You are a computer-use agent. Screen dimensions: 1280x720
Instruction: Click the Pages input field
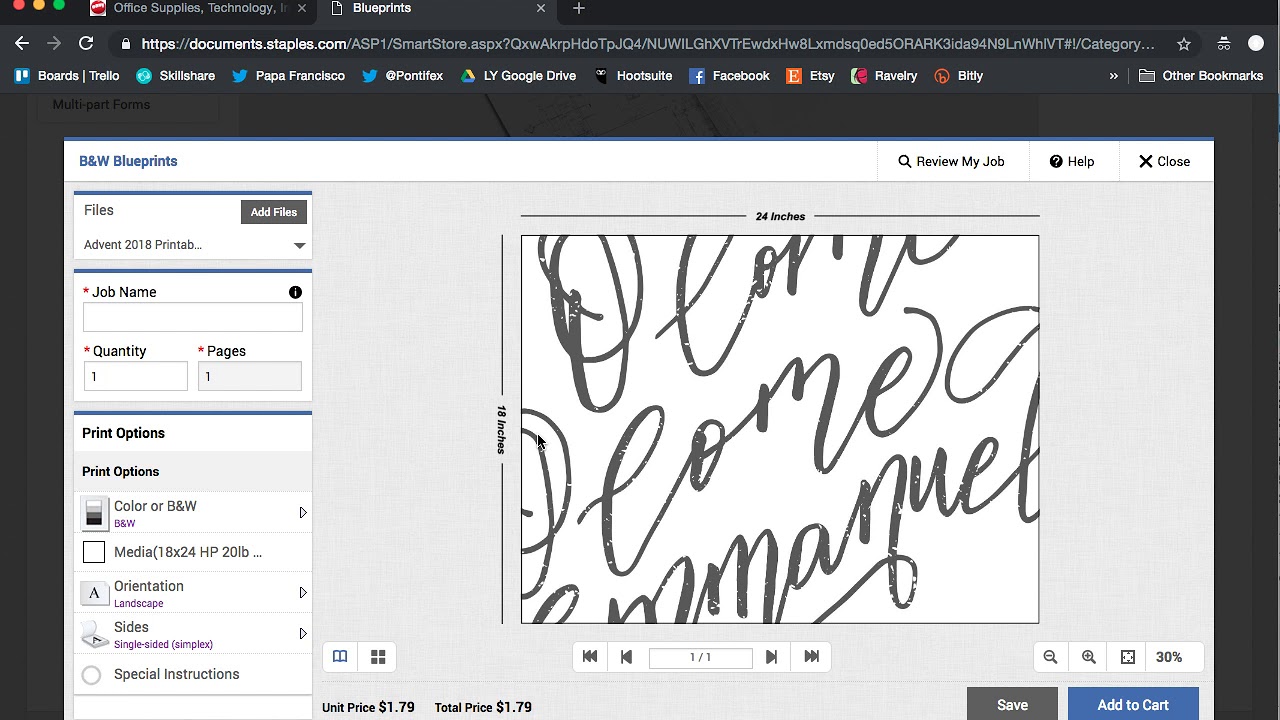[x=250, y=376]
